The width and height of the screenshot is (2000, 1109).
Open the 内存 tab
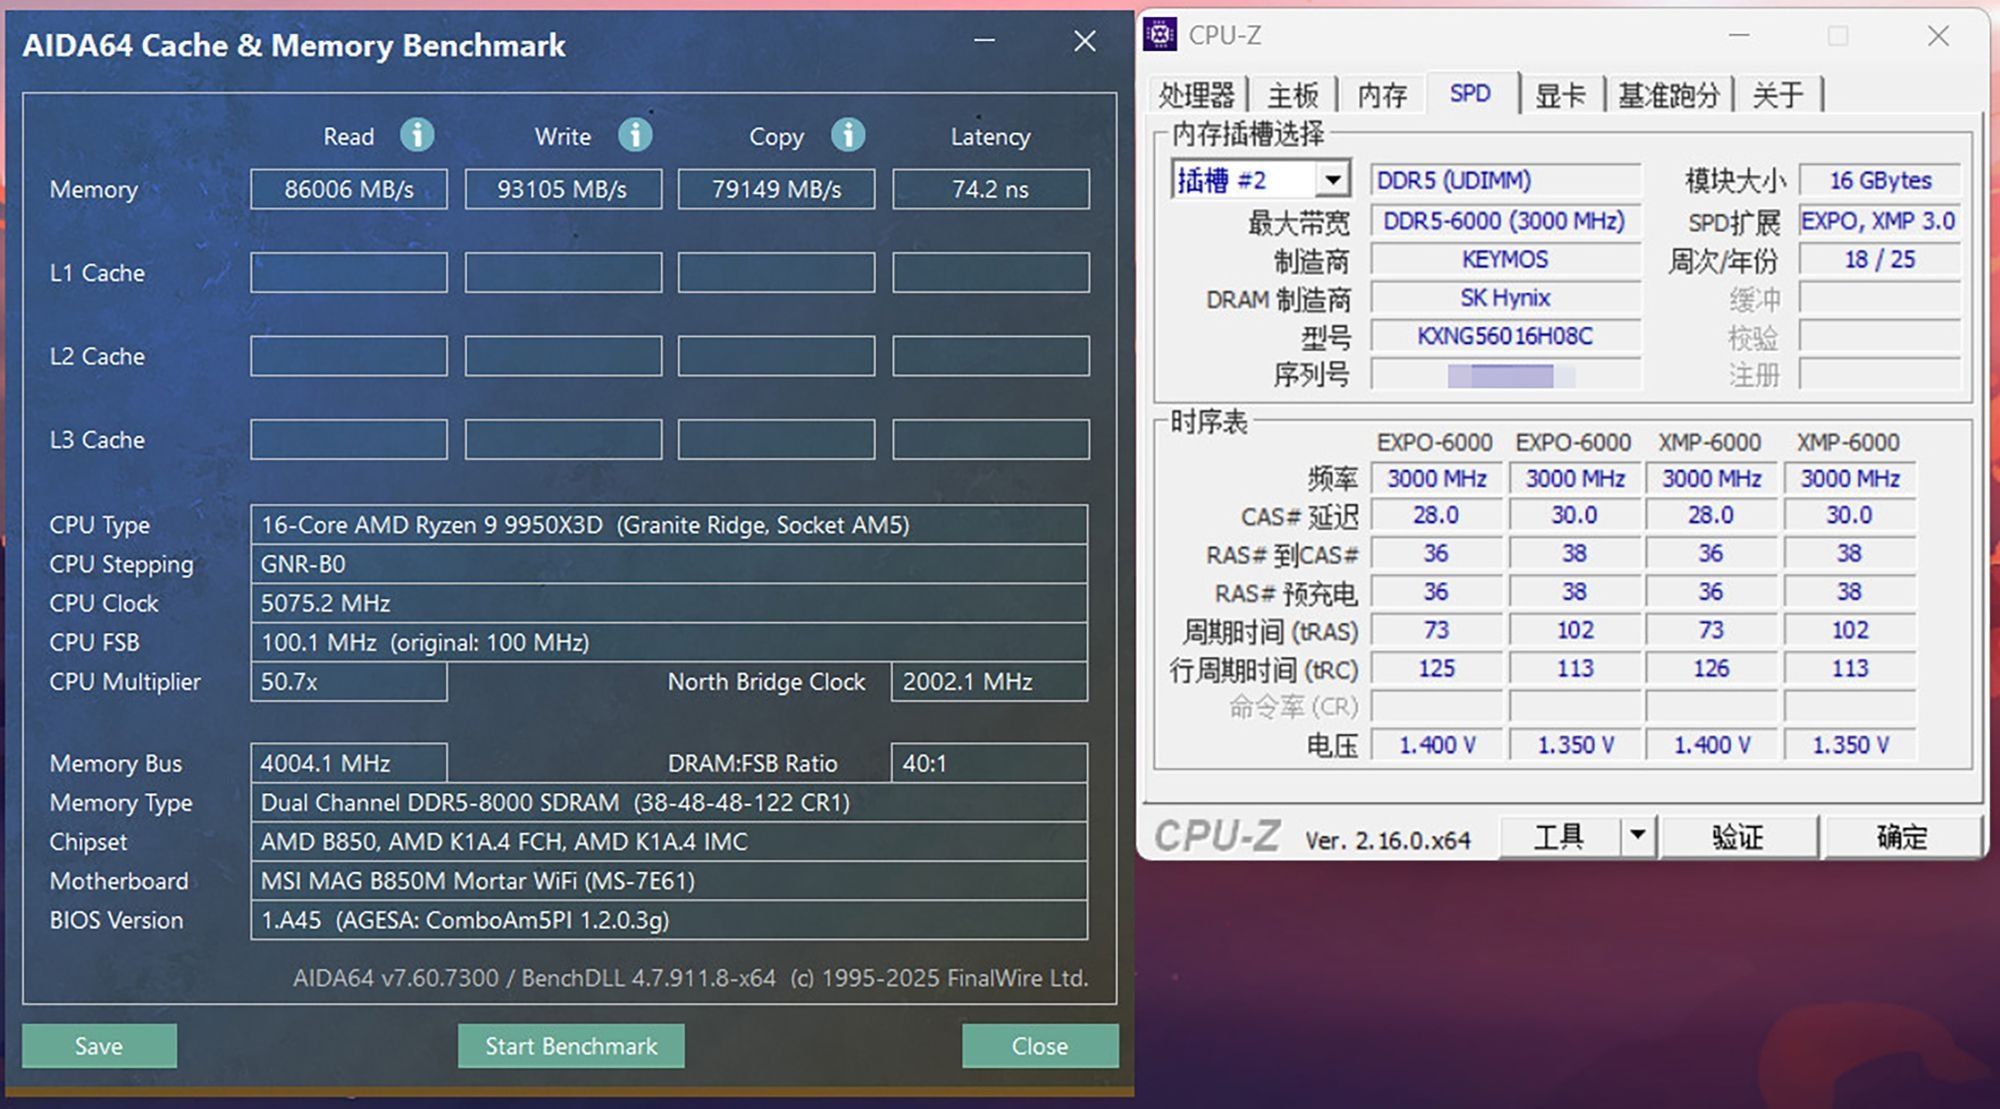click(1382, 95)
